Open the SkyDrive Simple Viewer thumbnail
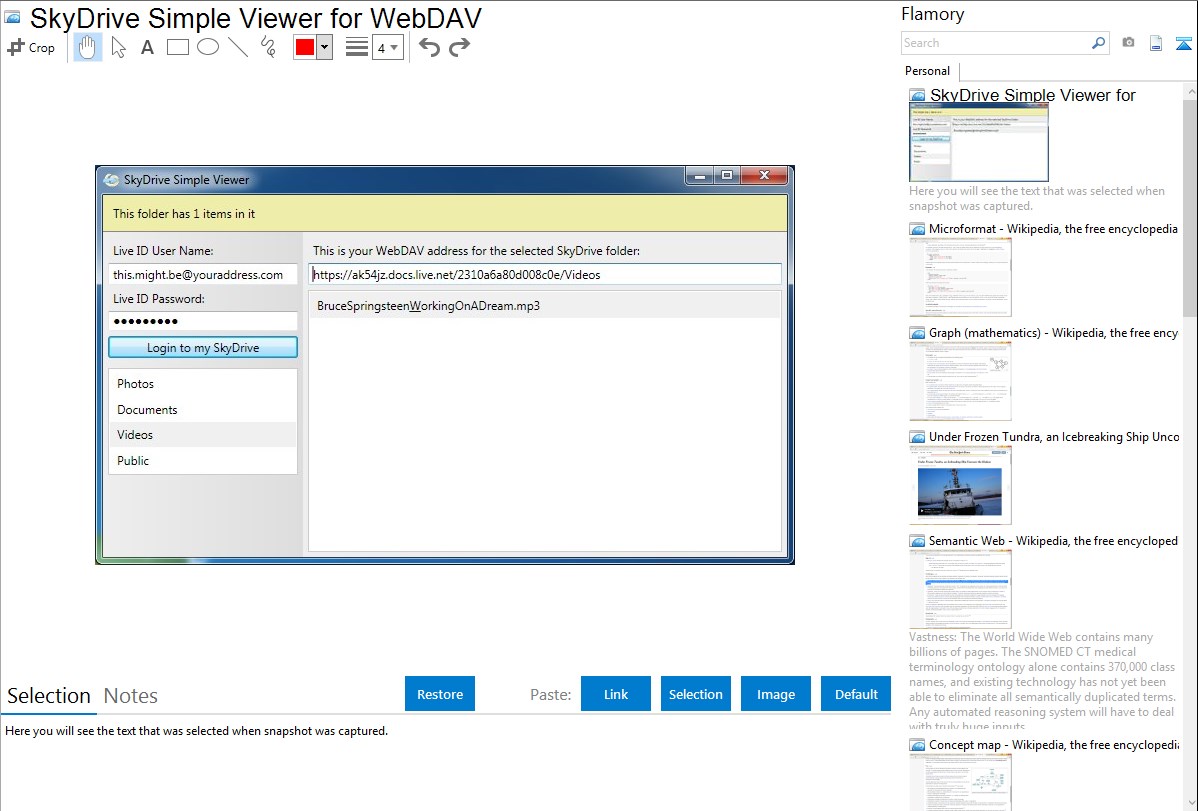The width and height of the screenshot is (1198, 811). coord(979,143)
